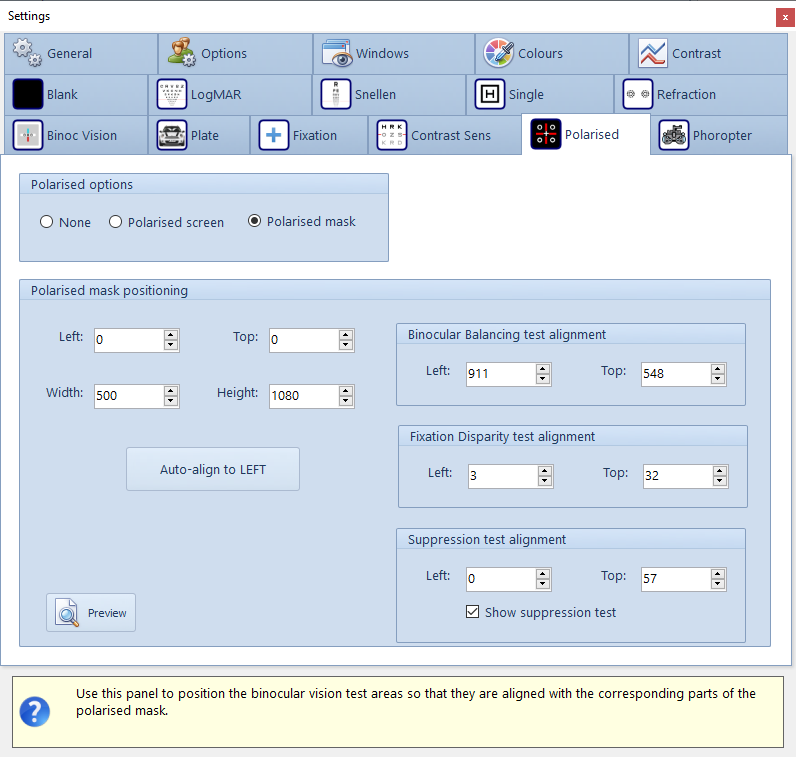Click the General gears icon
The height and width of the screenshot is (757, 796).
click(x=28, y=53)
